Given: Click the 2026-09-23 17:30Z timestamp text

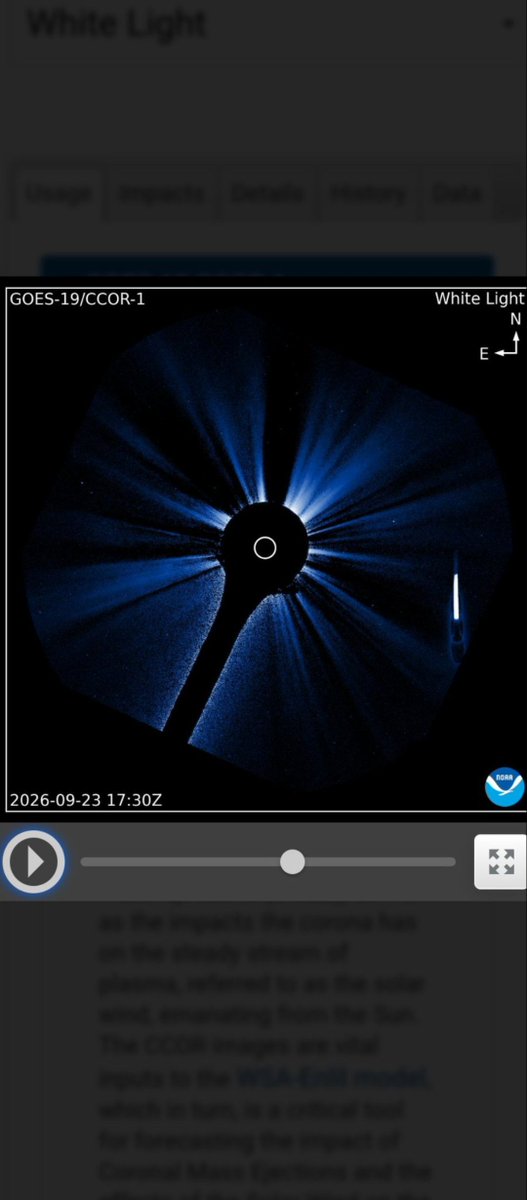Looking at the screenshot, I should tap(86, 800).
